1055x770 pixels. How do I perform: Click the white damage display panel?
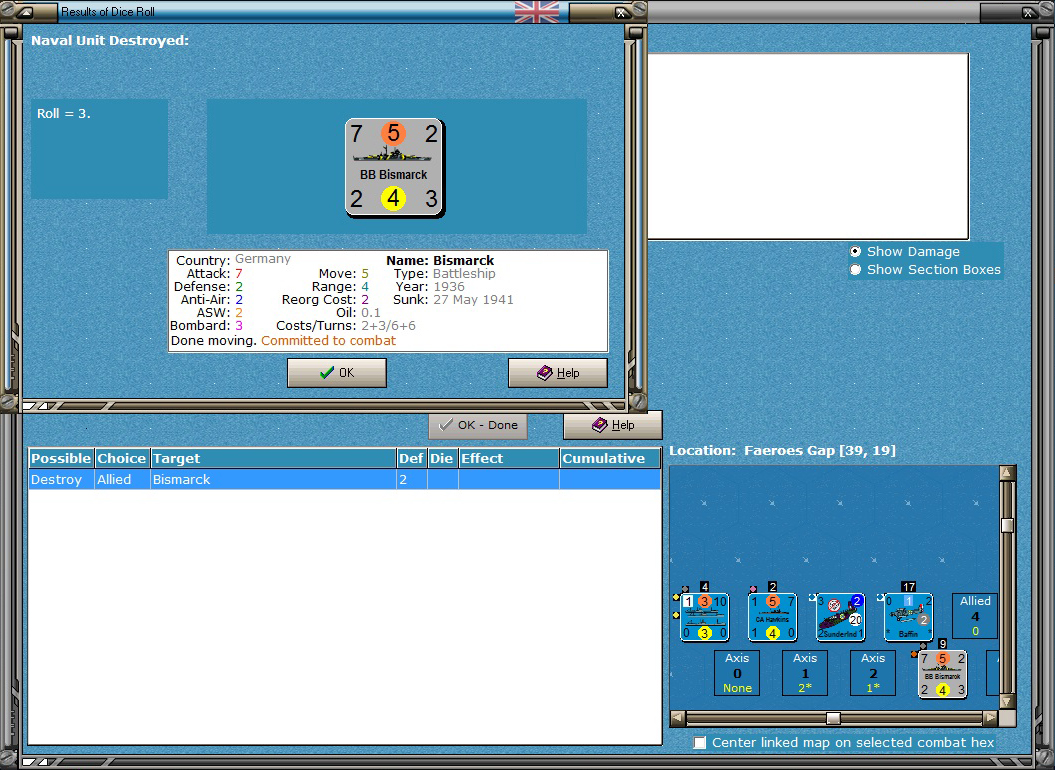point(807,146)
